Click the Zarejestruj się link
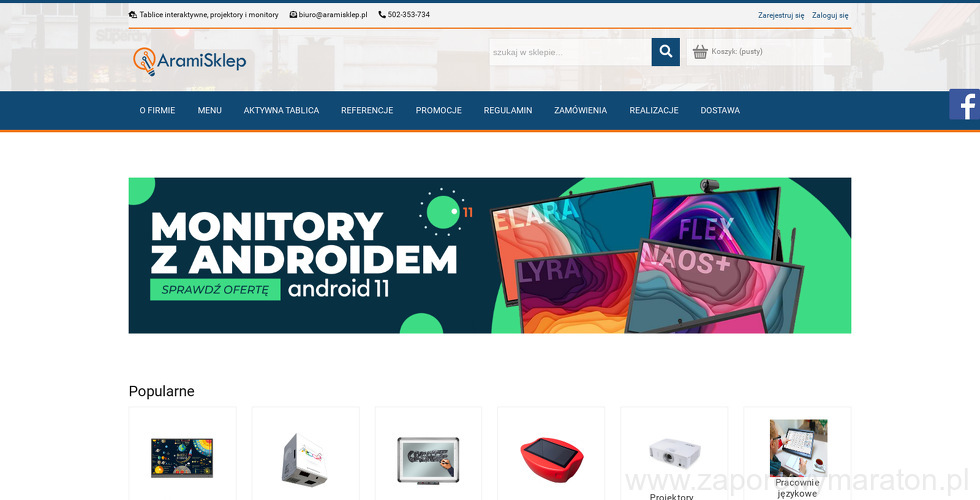The height and width of the screenshot is (500, 980). pyautogui.click(x=781, y=15)
